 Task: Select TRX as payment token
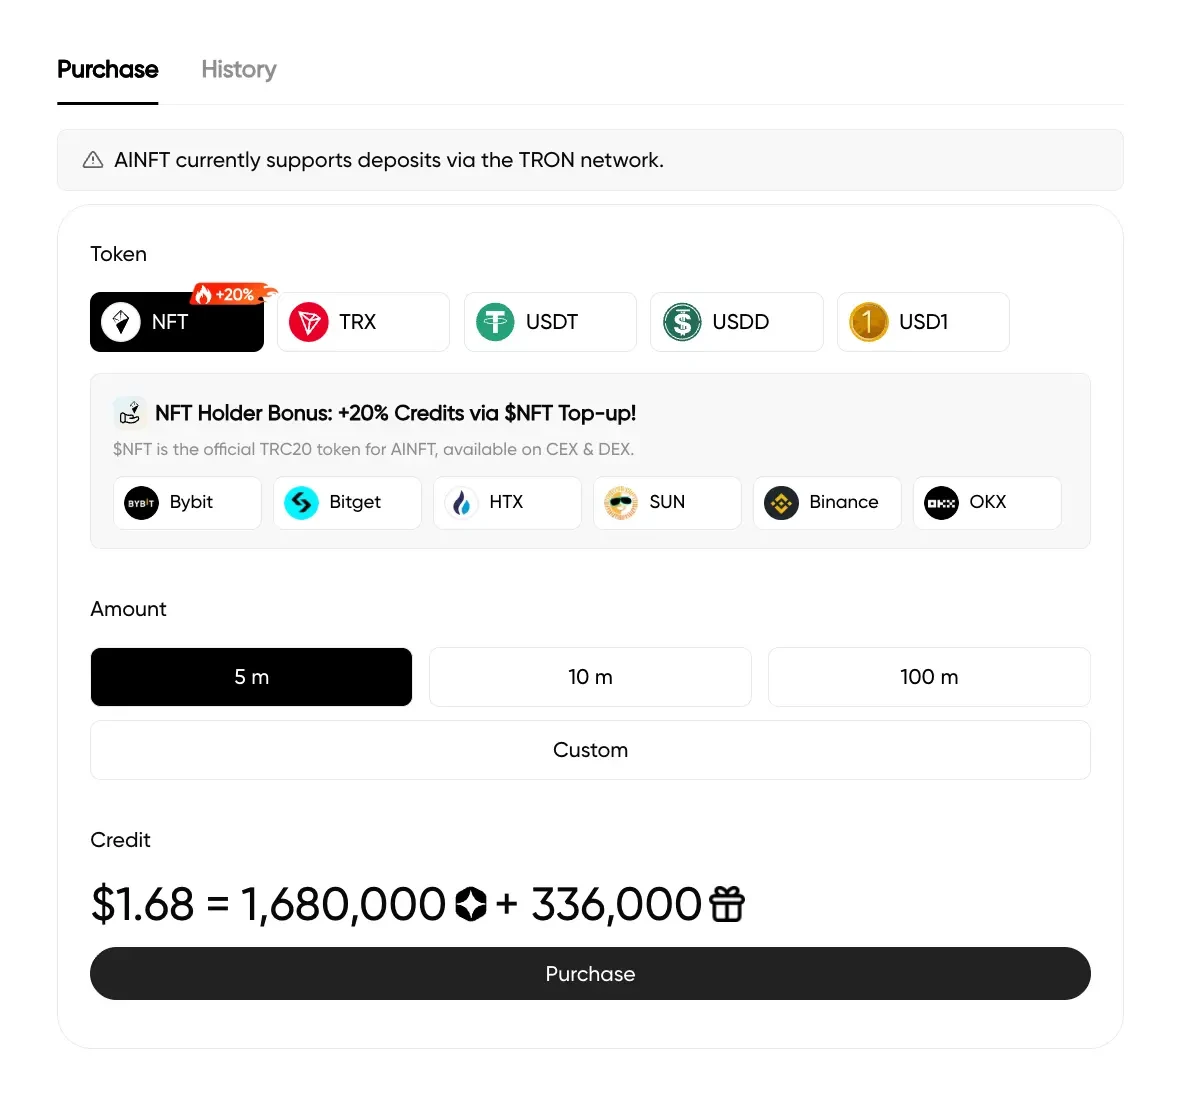(363, 322)
